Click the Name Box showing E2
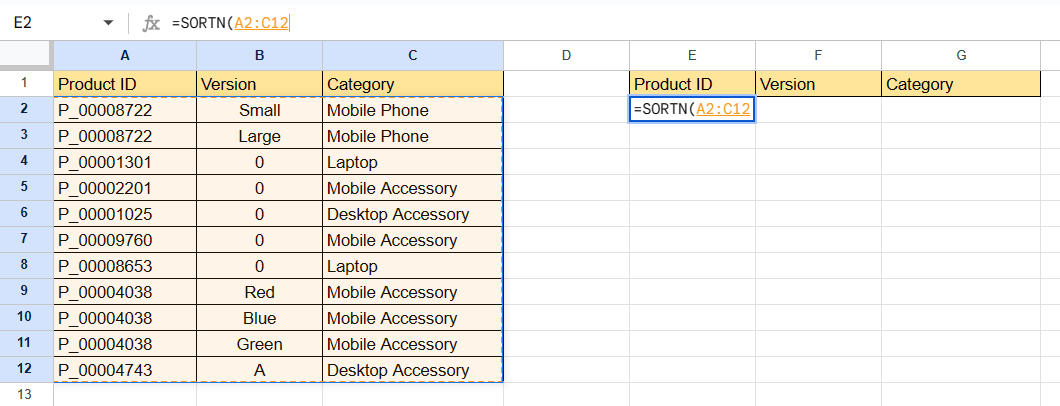The width and height of the screenshot is (1060, 406). [x=50, y=22]
